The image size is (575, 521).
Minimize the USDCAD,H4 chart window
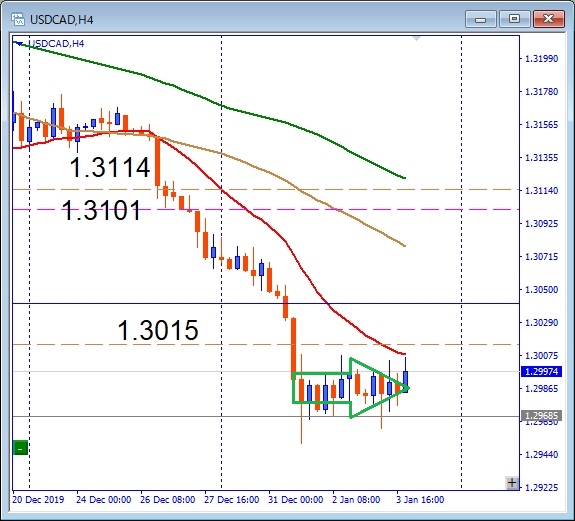(480, 19)
